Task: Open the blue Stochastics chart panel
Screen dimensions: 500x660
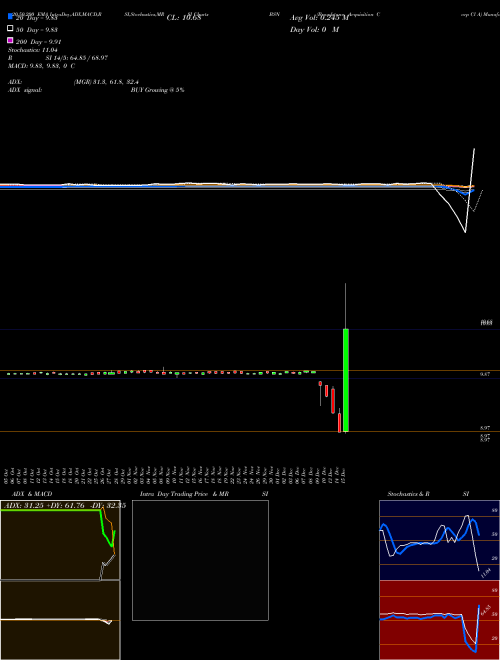Action: (x=439, y=540)
